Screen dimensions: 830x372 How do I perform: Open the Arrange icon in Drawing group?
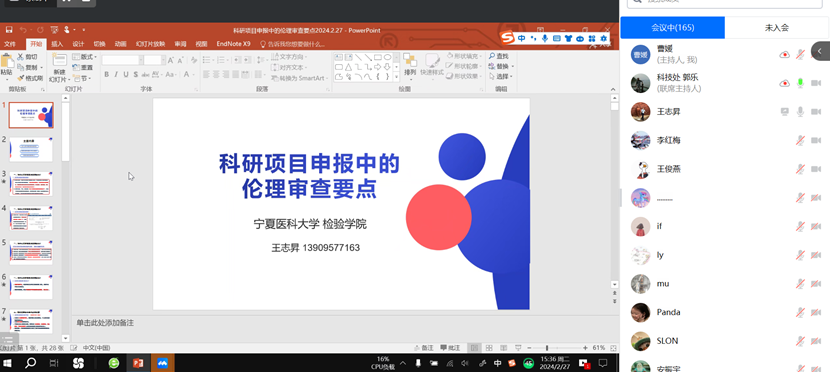(410, 65)
